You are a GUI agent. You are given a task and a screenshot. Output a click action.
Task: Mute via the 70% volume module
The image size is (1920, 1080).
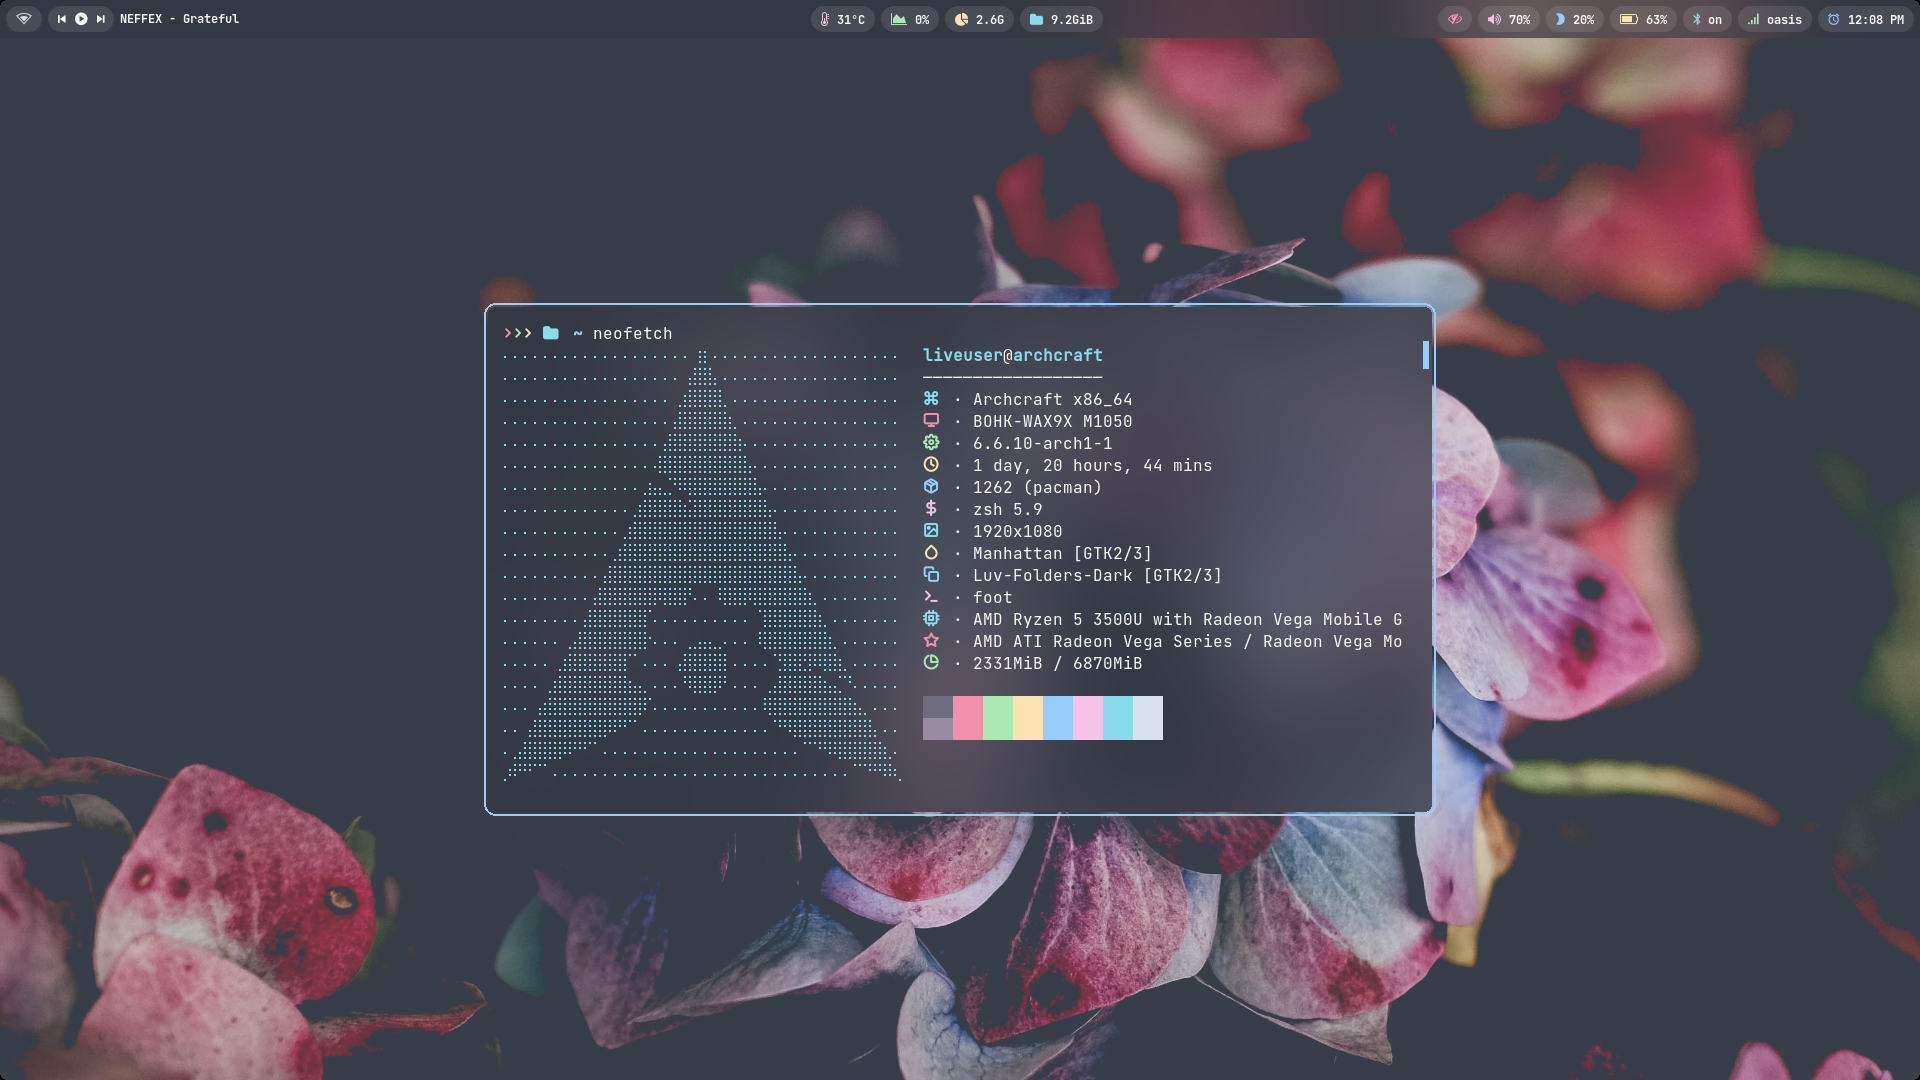point(1508,19)
